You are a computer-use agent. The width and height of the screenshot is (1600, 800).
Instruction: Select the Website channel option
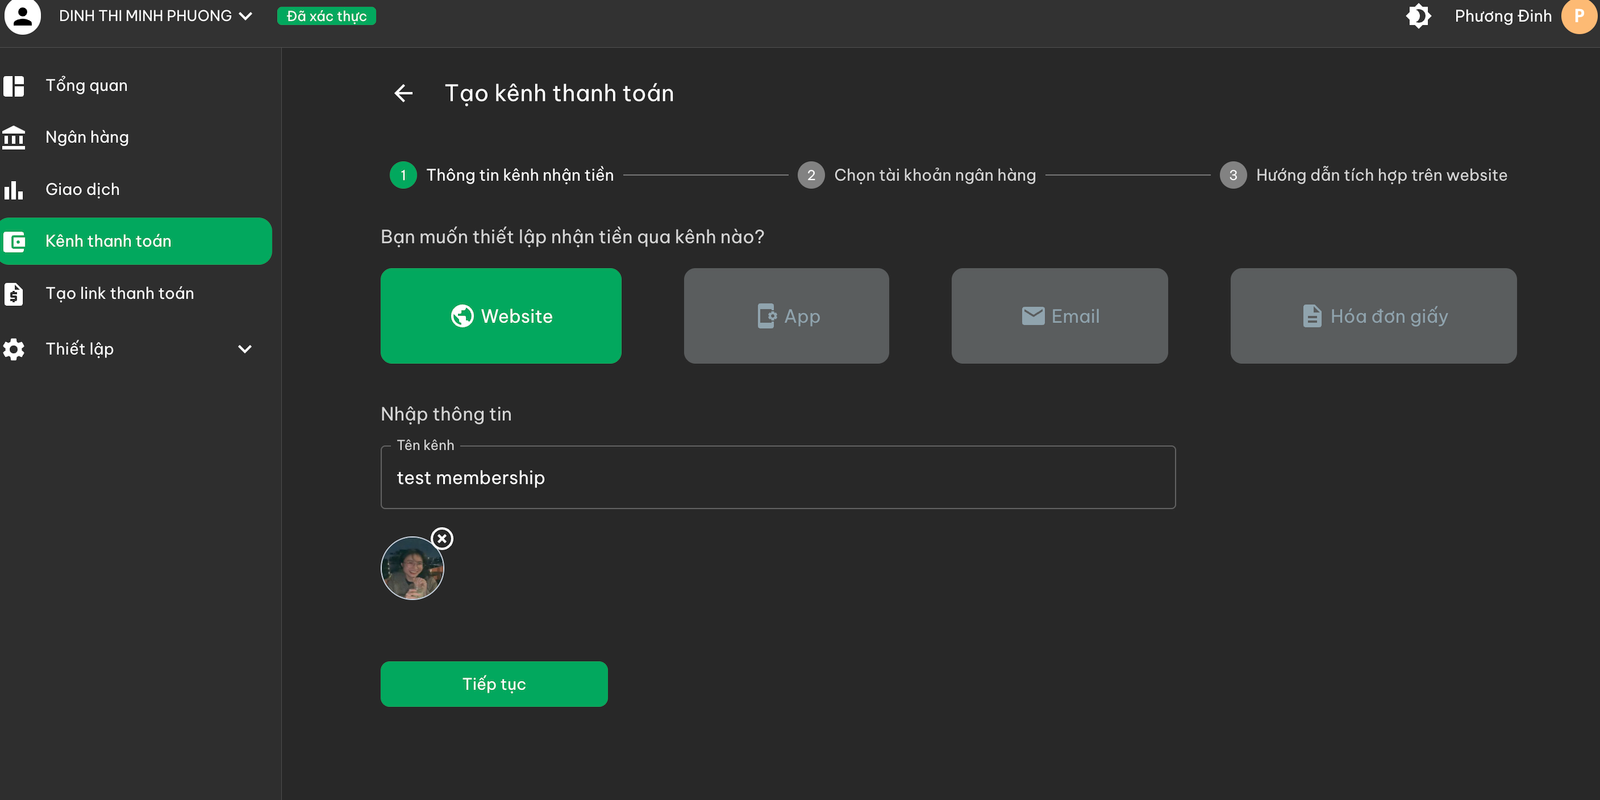[501, 316]
